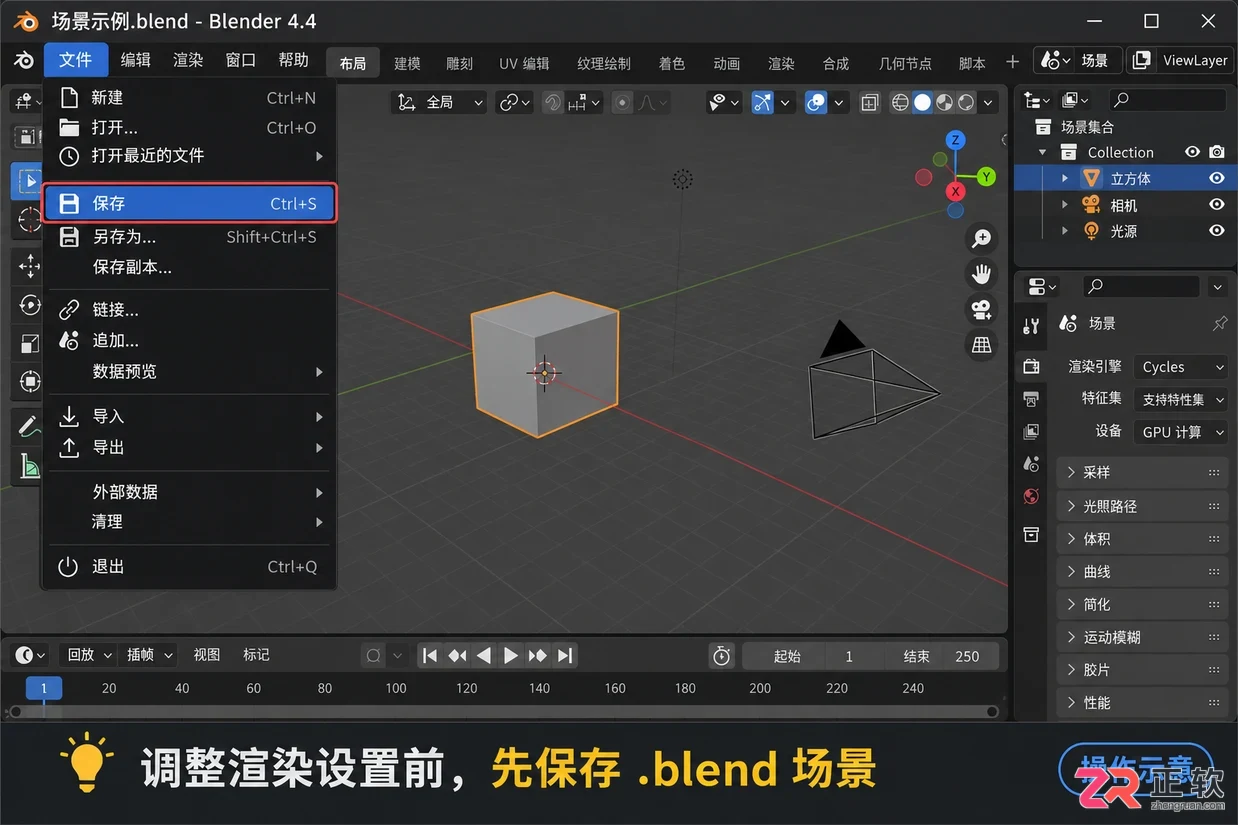Open the Output properties printer icon
Screen dimensions: 1238x825
[x=1031, y=399]
